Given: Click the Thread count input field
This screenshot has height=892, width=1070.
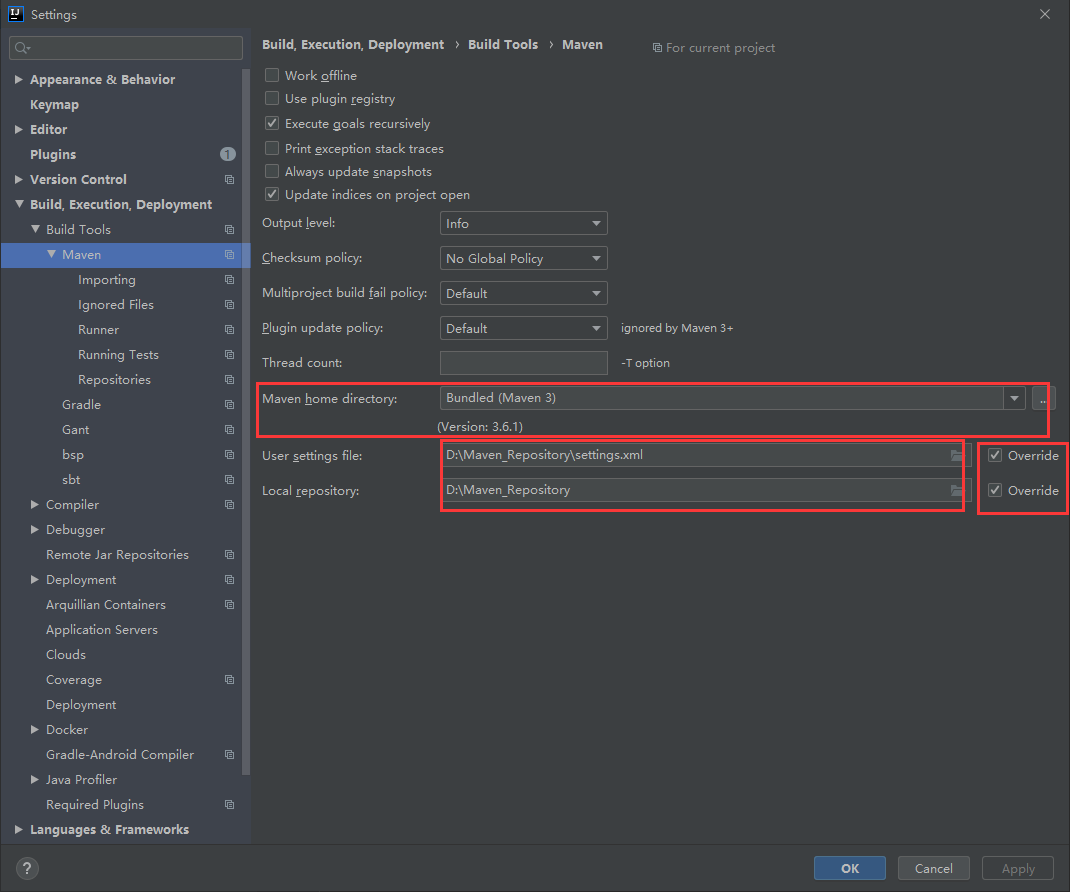Looking at the screenshot, I should (x=523, y=363).
